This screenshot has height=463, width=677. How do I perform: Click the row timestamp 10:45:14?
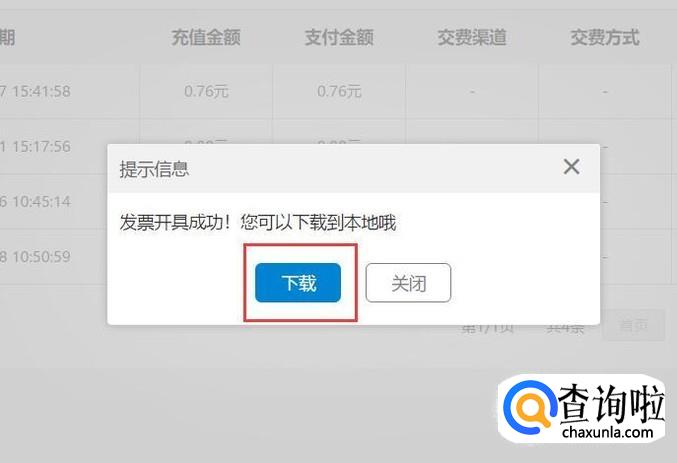click(x=41, y=201)
